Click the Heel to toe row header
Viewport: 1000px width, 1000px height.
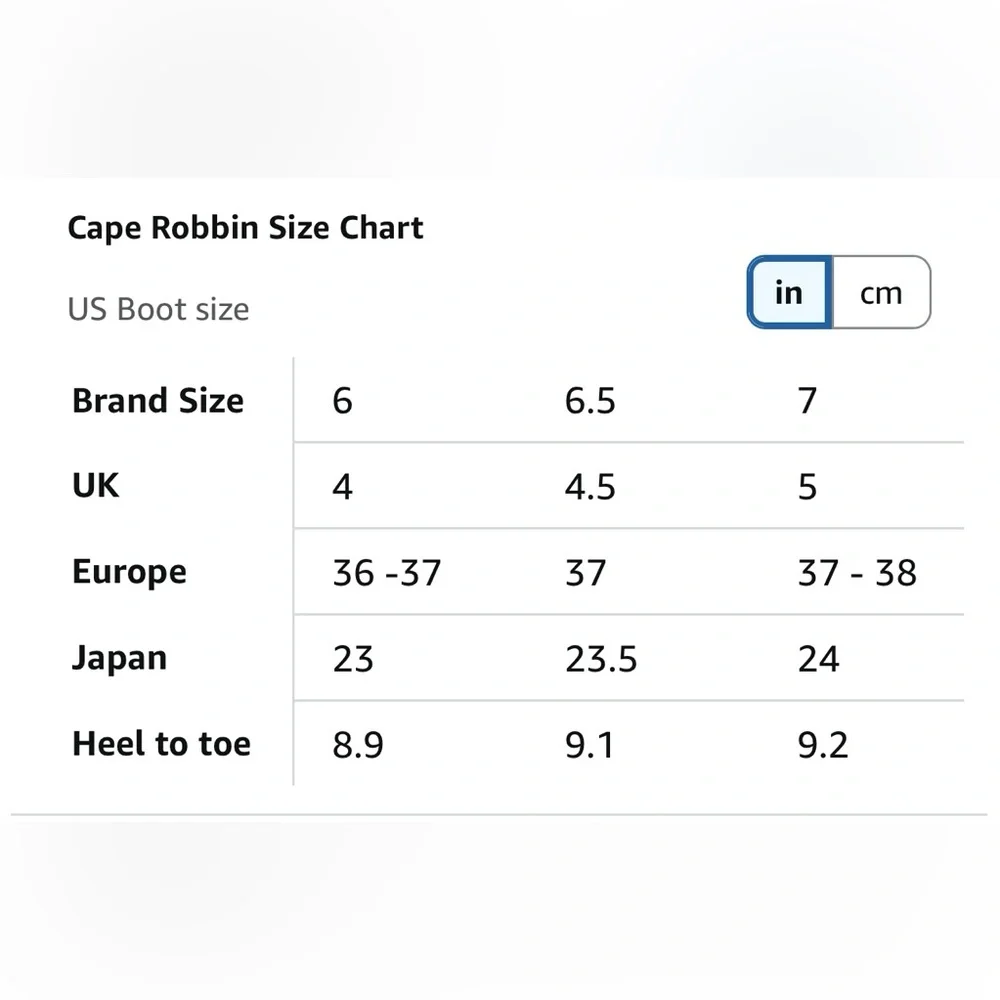coord(161,744)
